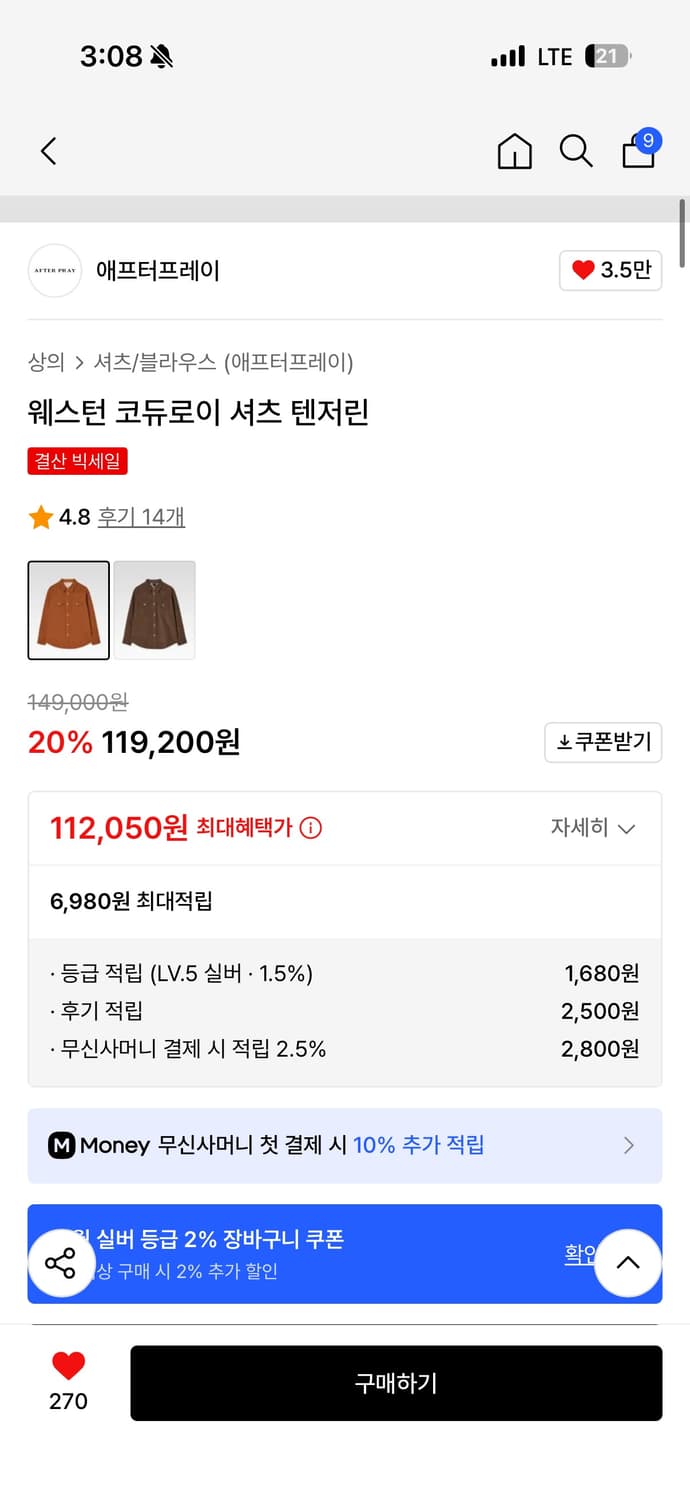Tap the M Money logo icon
Screen dimensions: 690x1500
pos(62,1145)
